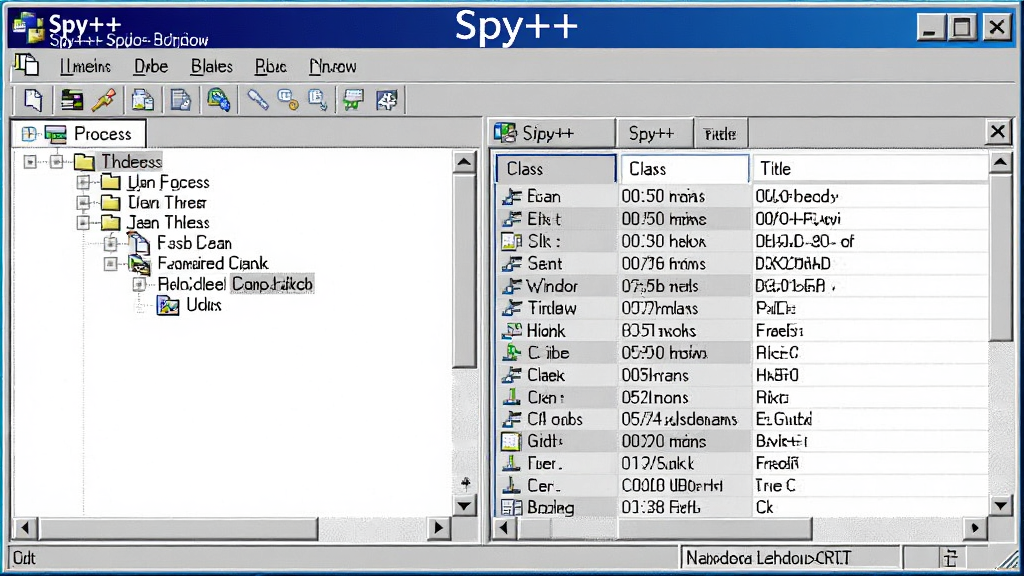The width and height of the screenshot is (1024, 576).
Task: Click the new document toolbar icon
Action: 33,100
